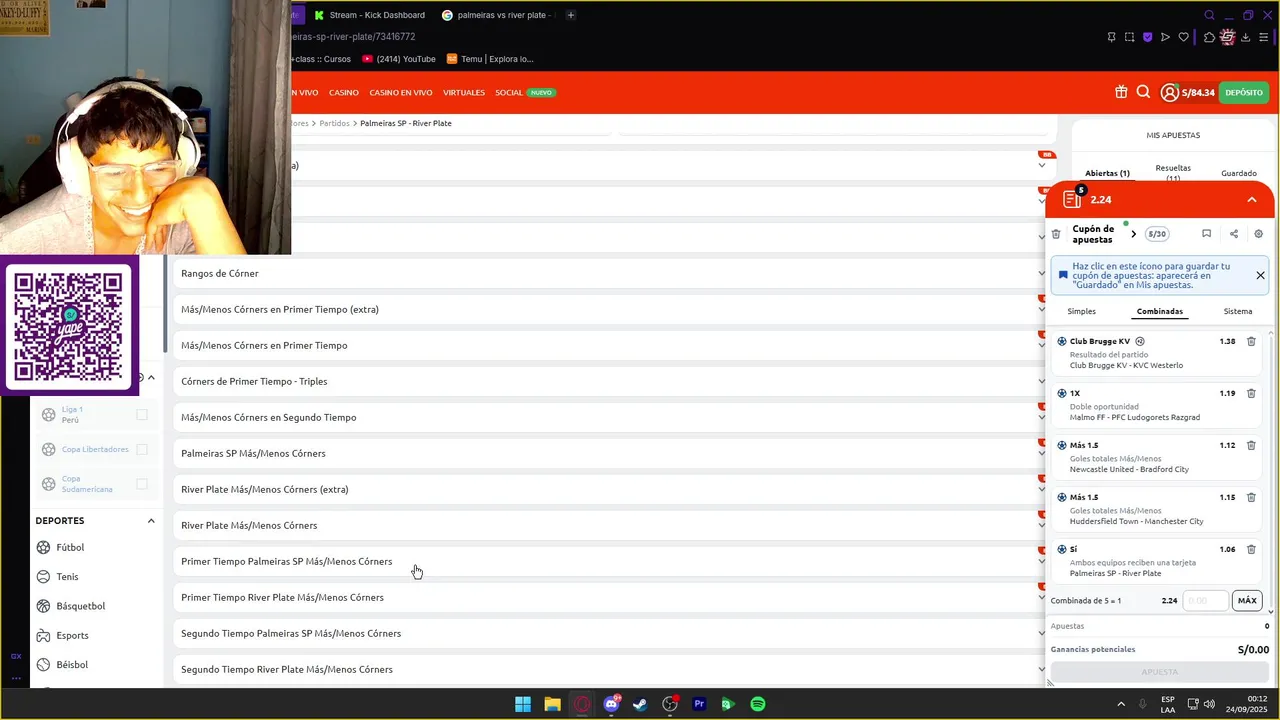Open the Guardado bets tab
Screen dimensions: 1280x720
[1238, 173]
